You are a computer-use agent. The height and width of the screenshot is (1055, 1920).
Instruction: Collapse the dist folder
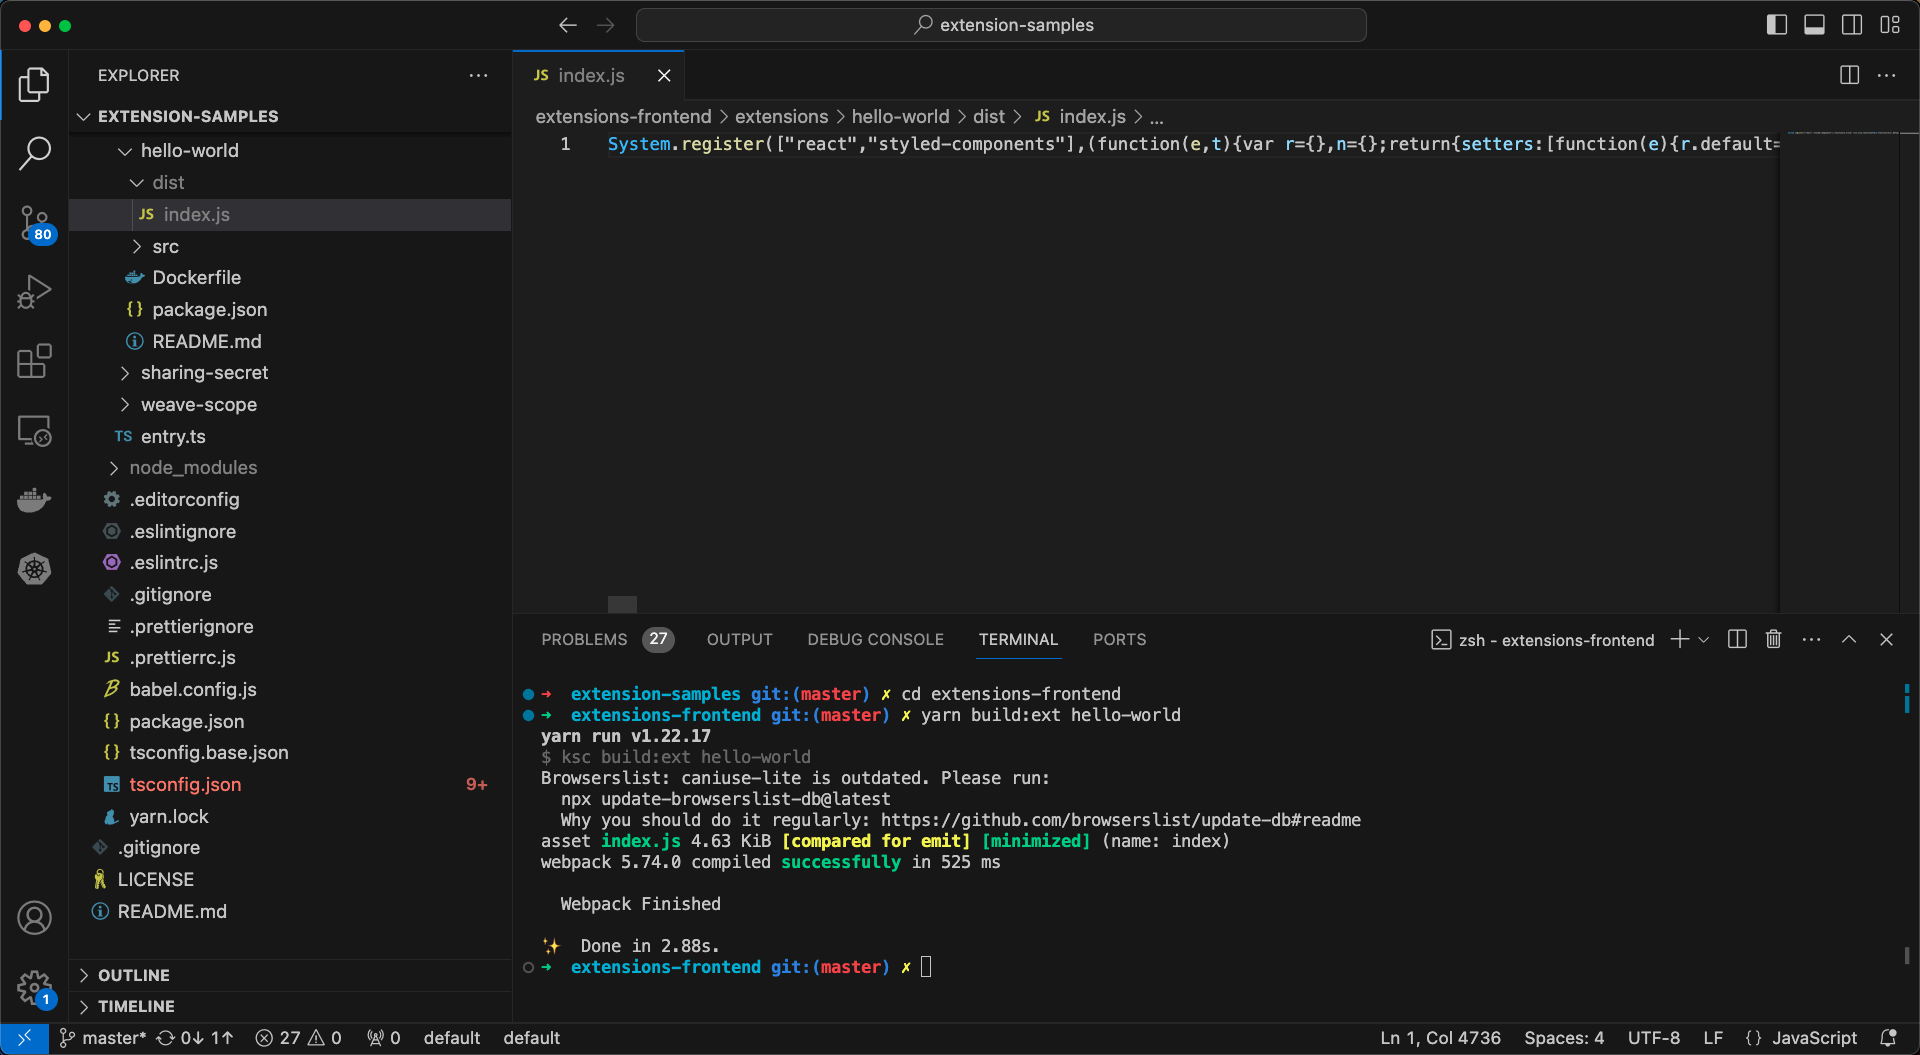click(x=290, y=182)
